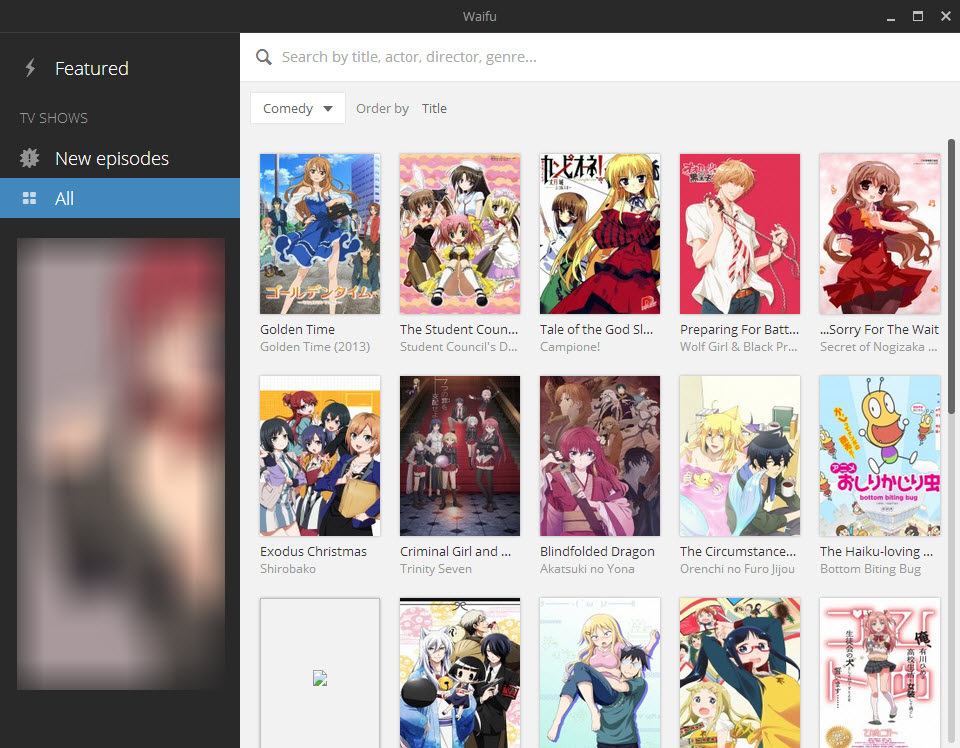Click '...Sorry For The Wait' title text
Screen dimensions: 960x748
879,329
